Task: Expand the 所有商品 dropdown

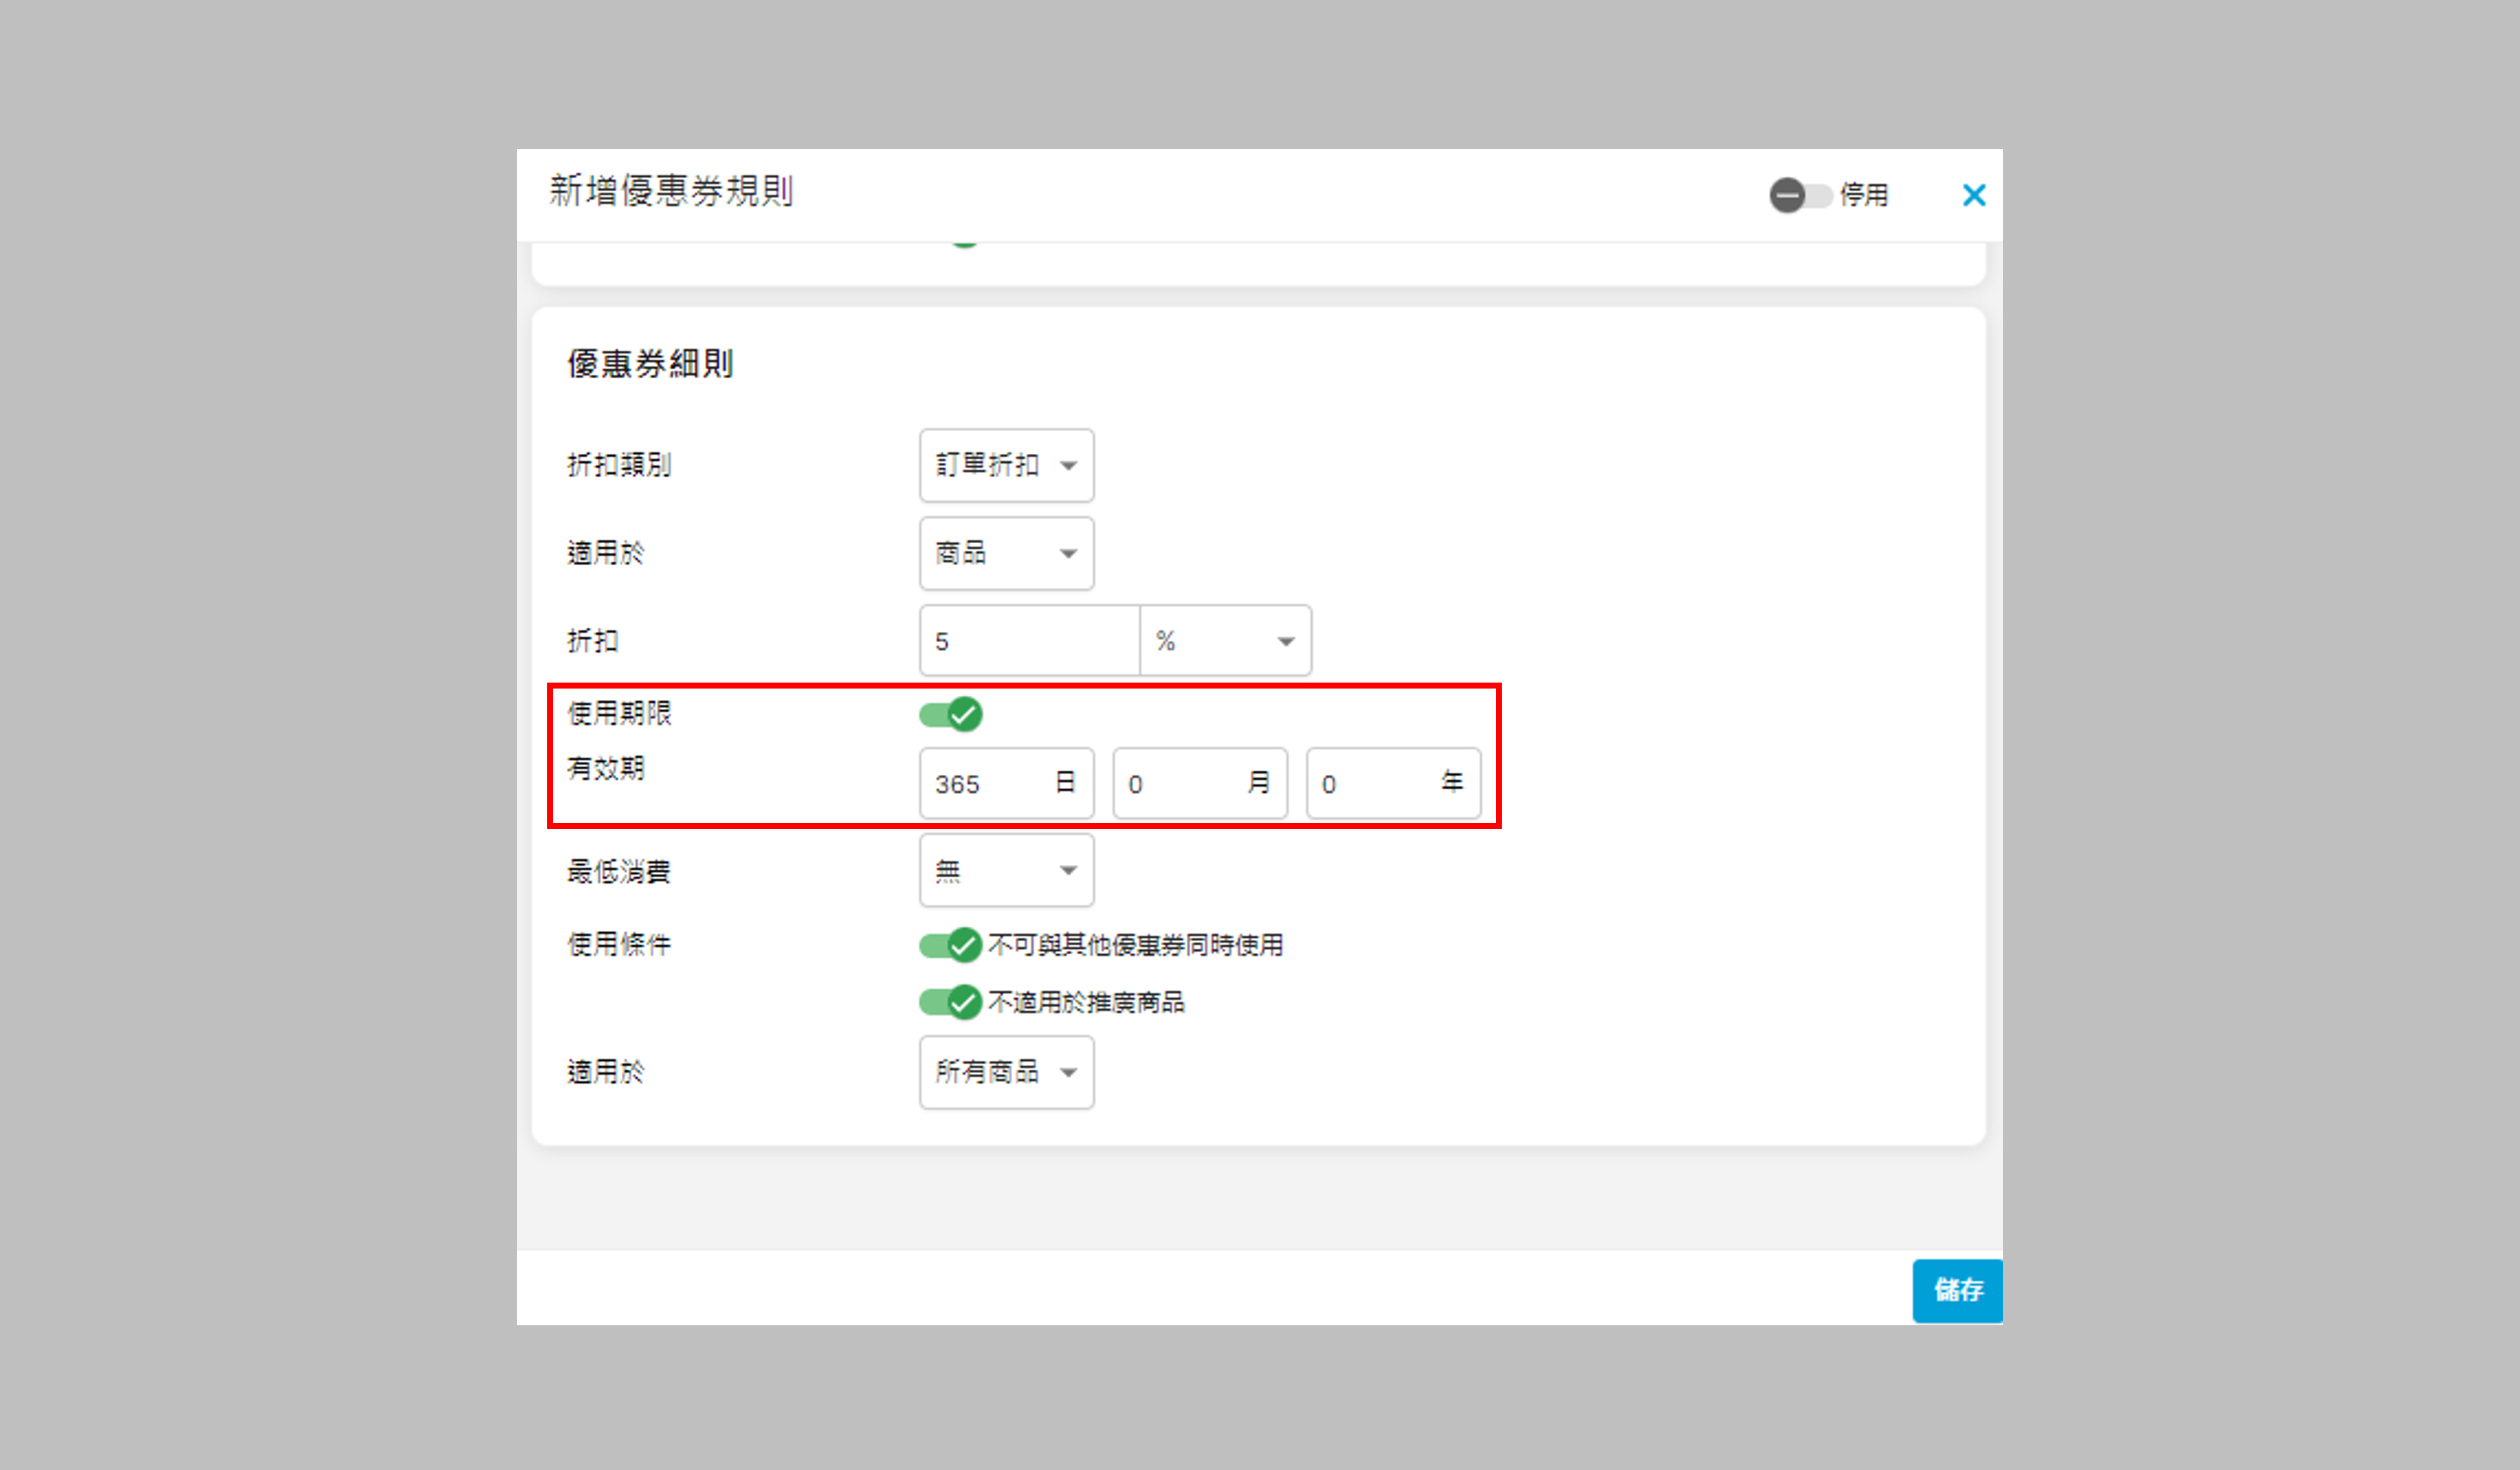Action: tap(1005, 1072)
